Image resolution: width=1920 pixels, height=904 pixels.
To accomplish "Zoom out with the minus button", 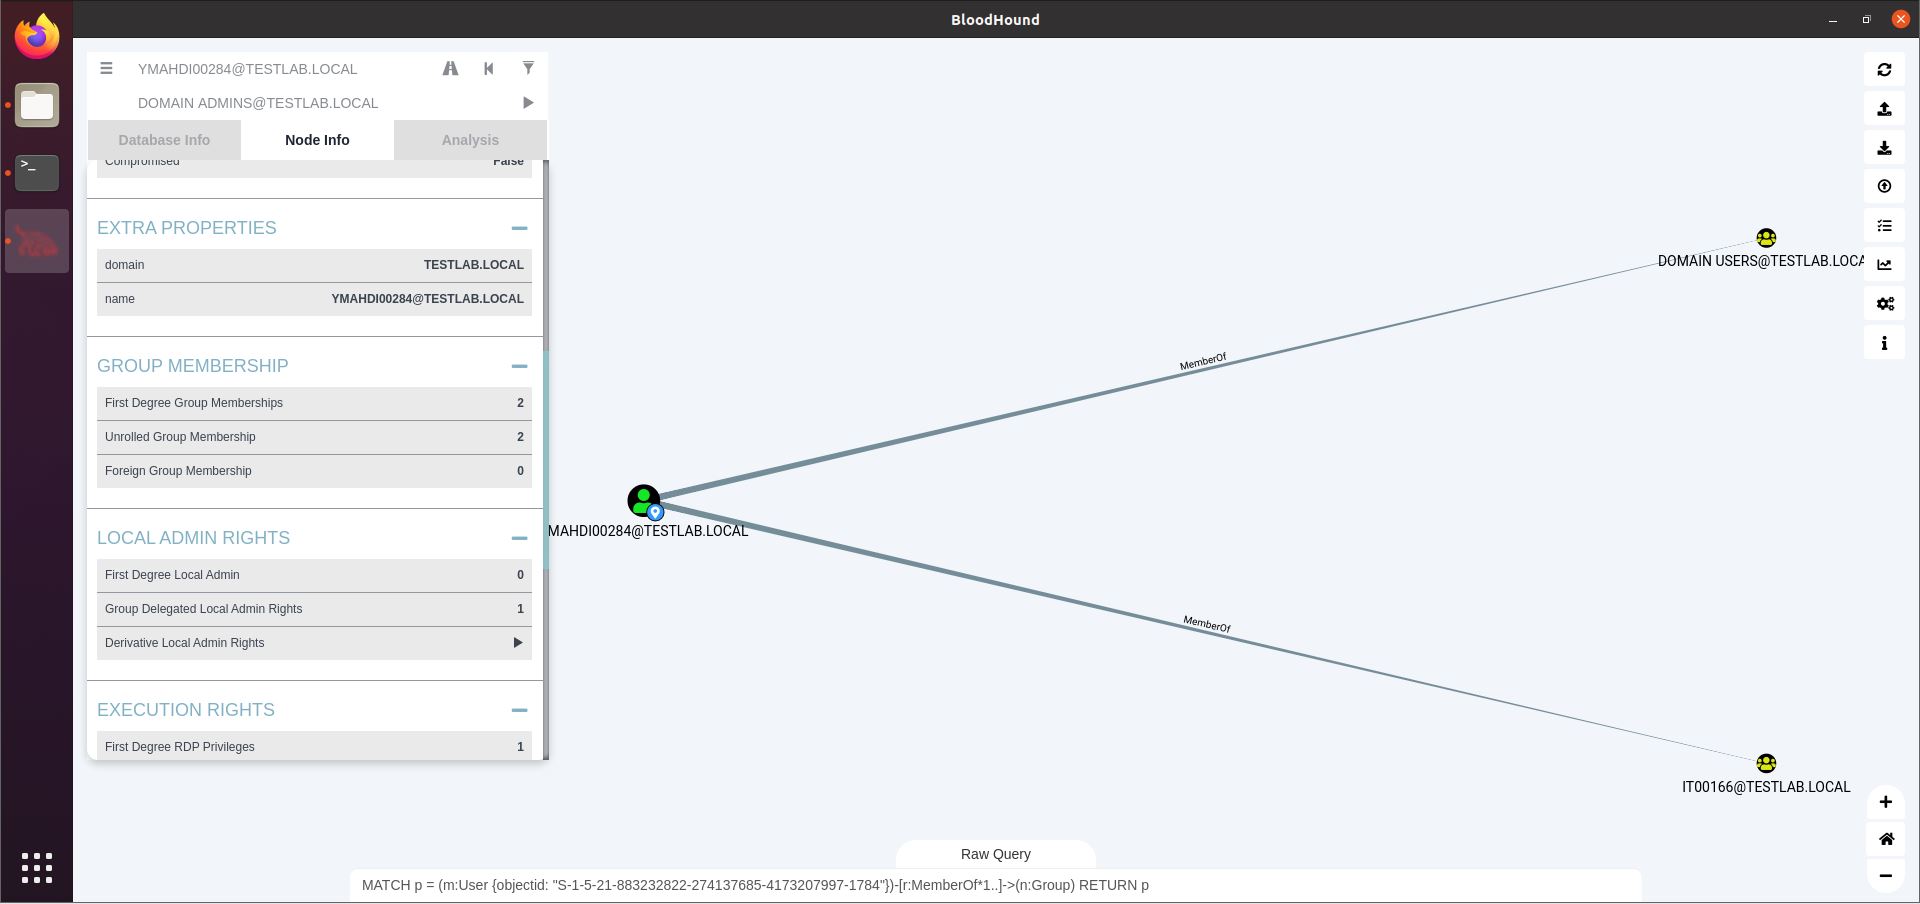I will pyautogui.click(x=1885, y=876).
